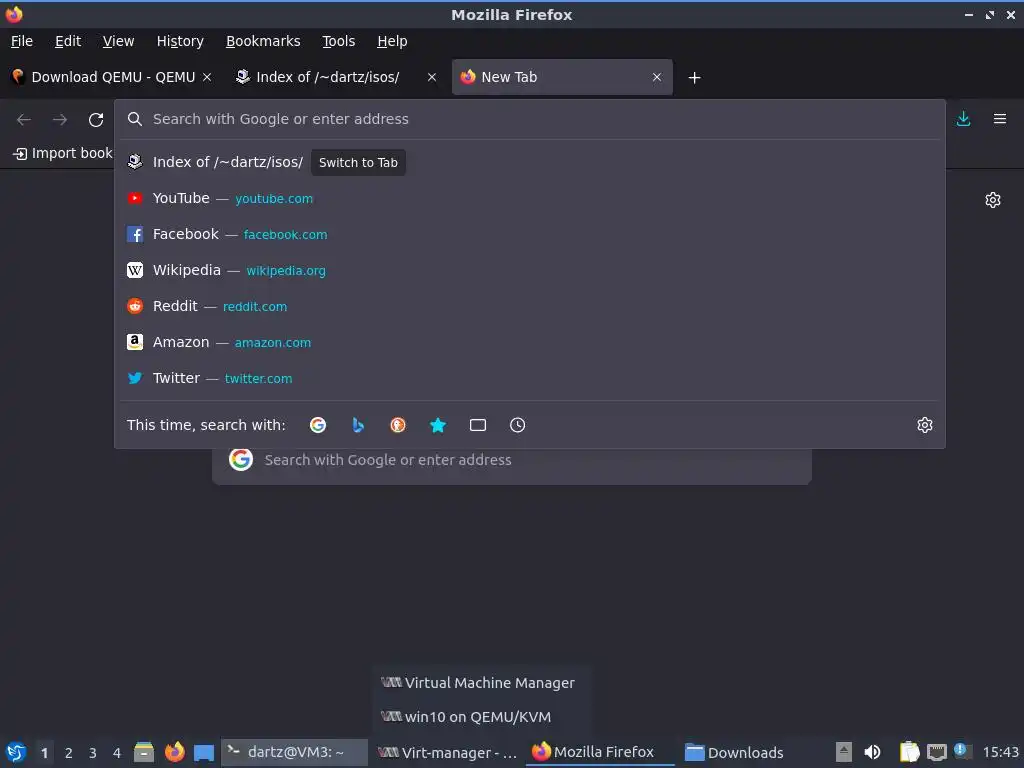Open dartz@VM3 terminal taskbar item

pyautogui.click(x=295, y=752)
